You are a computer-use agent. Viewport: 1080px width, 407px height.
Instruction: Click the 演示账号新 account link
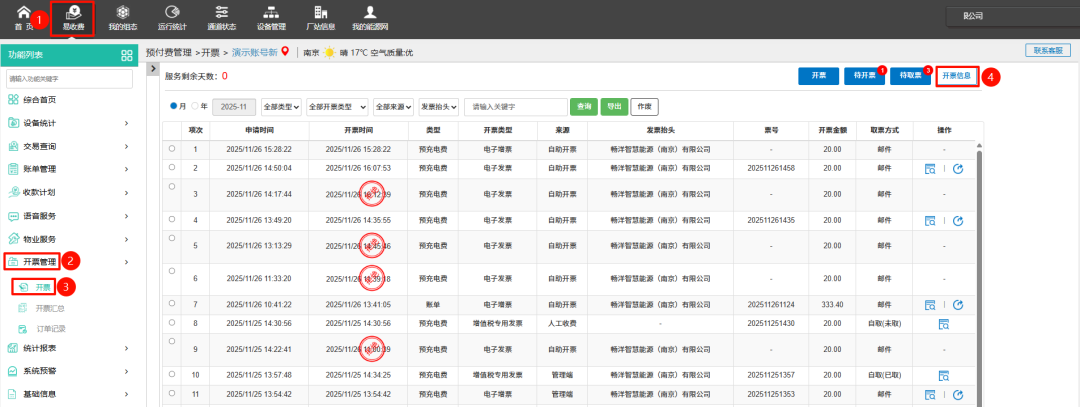click(x=254, y=52)
